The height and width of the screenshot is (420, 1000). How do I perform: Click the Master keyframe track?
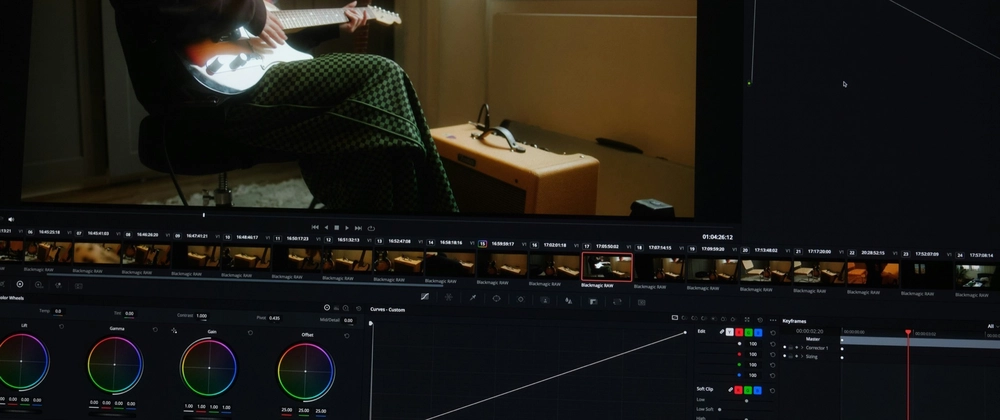click(920, 341)
